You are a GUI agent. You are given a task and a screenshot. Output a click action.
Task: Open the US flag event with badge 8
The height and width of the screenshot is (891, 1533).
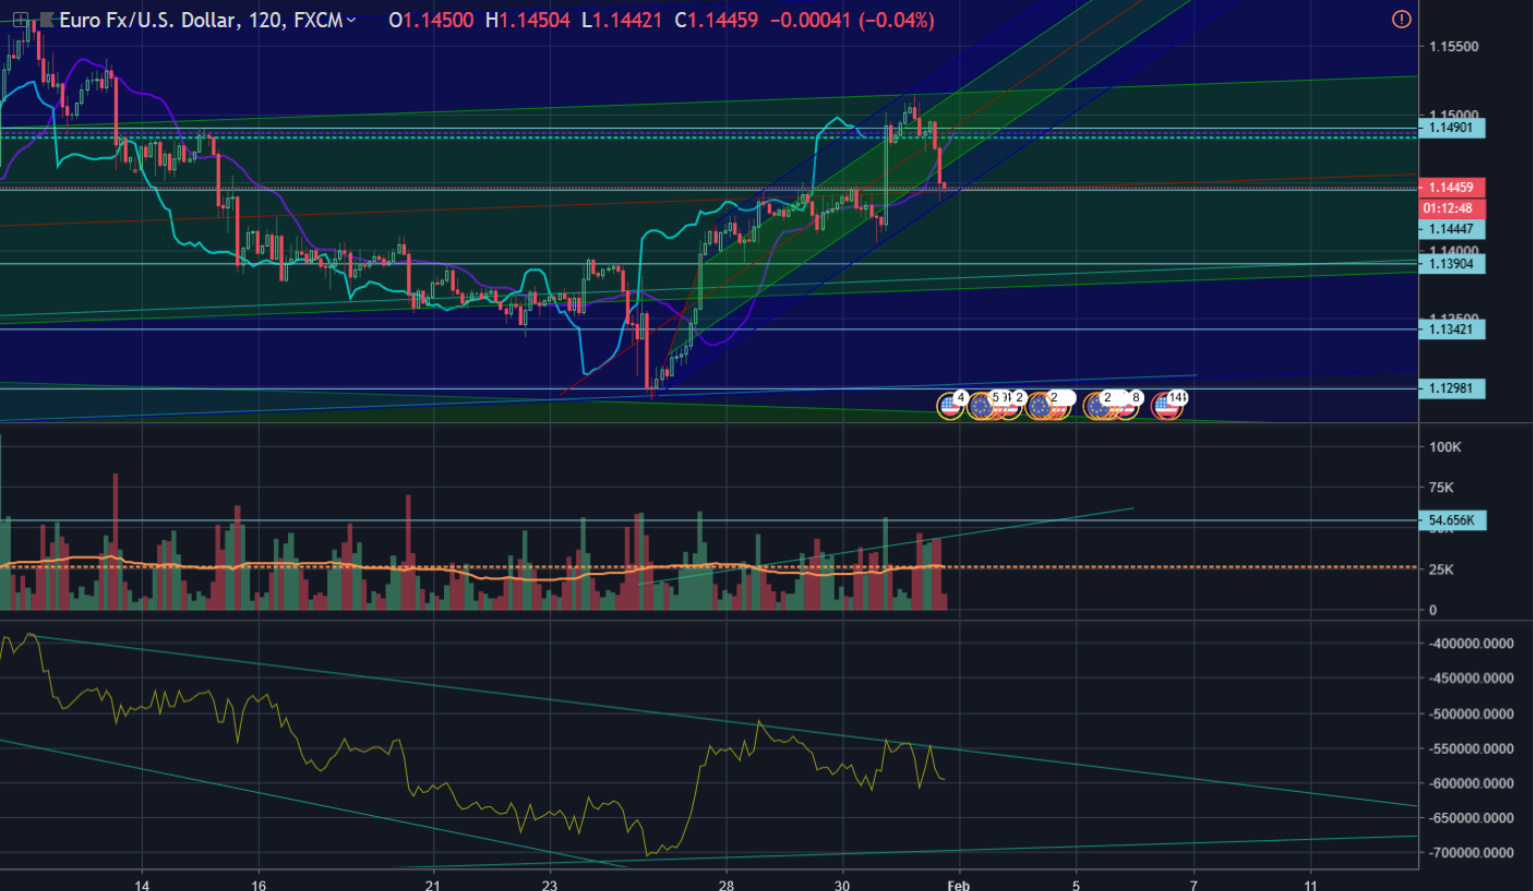1126,405
